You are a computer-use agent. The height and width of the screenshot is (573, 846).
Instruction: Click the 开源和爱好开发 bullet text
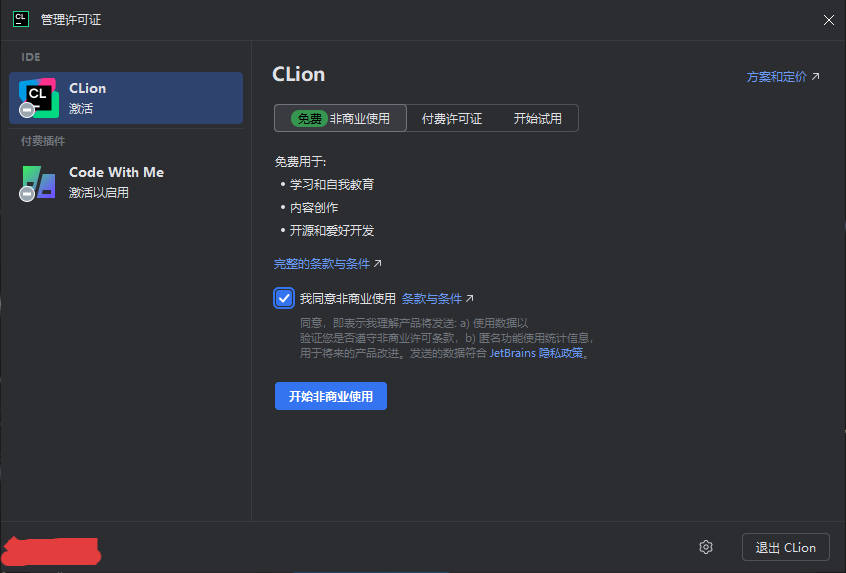pos(332,231)
